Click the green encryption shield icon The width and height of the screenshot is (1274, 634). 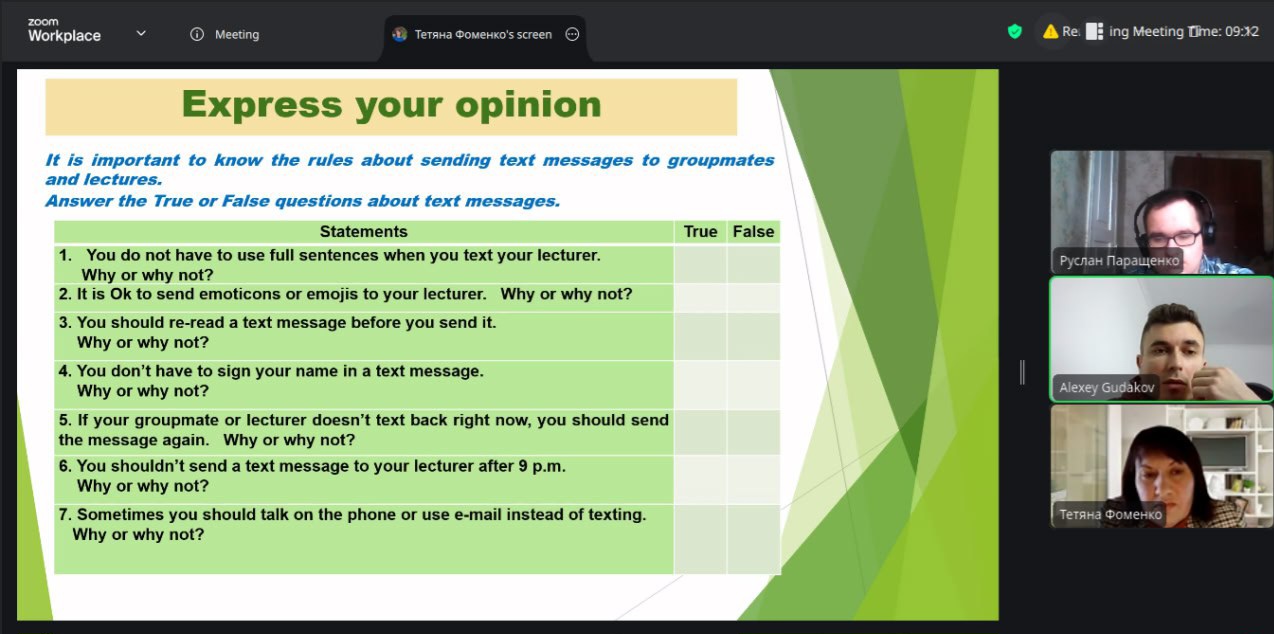click(1015, 31)
